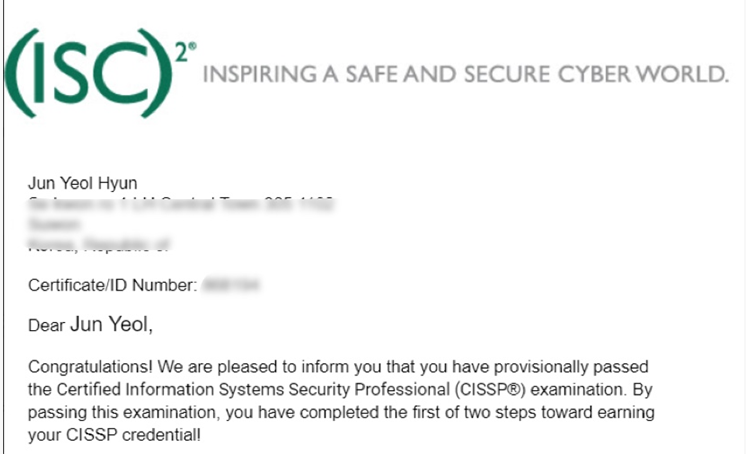Click the green (ISC)² logo

(x=100, y=73)
